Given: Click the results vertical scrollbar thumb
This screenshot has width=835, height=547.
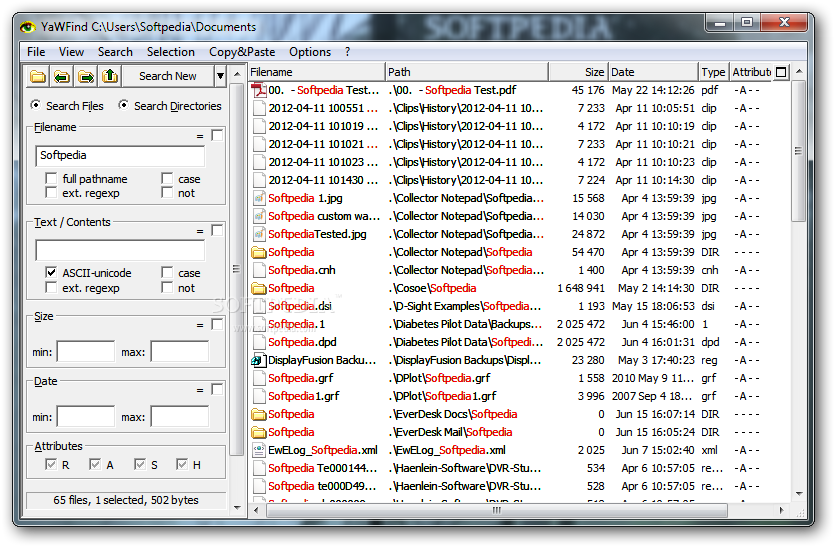Looking at the screenshot, I should pyautogui.click(x=798, y=151).
